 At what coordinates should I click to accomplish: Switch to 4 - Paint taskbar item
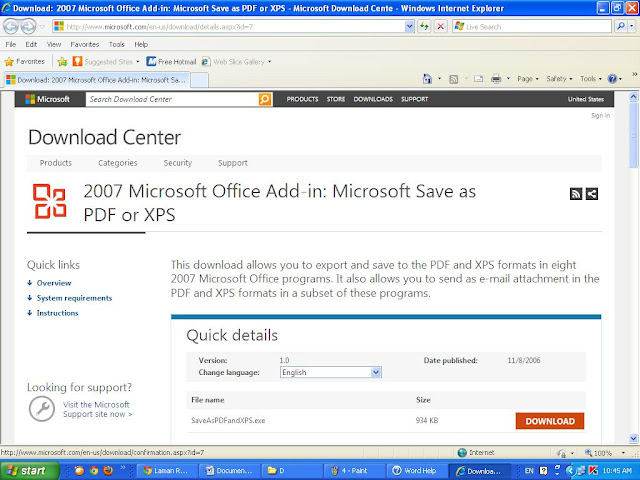click(x=354, y=471)
